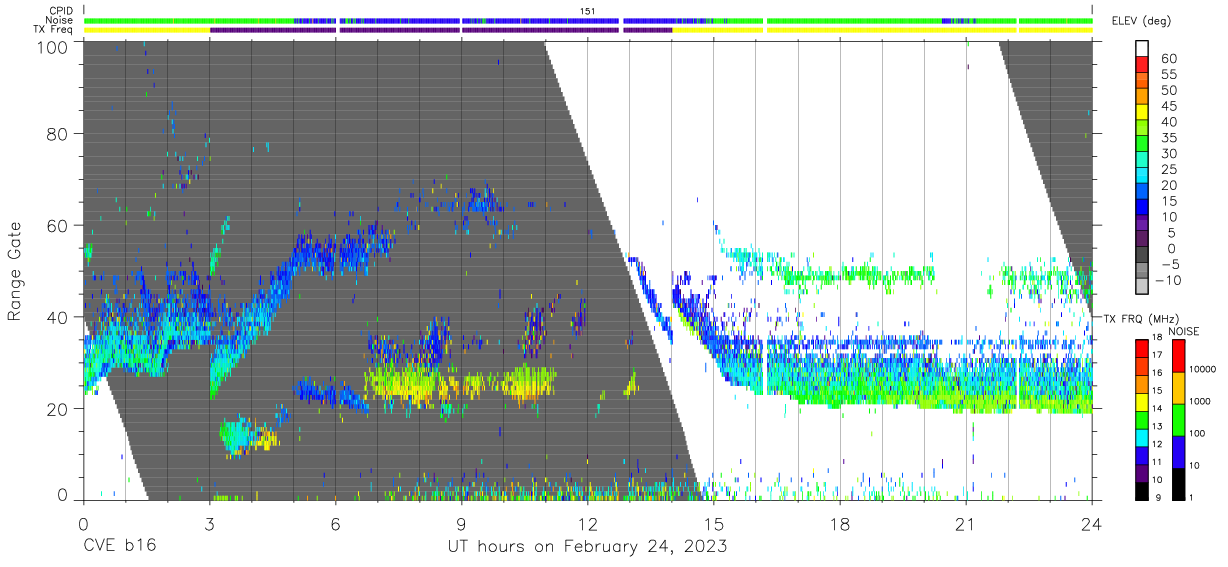The height and width of the screenshot is (567, 1228).
Task: Click the '100' label on Range Gate axis
Action: point(53,46)
